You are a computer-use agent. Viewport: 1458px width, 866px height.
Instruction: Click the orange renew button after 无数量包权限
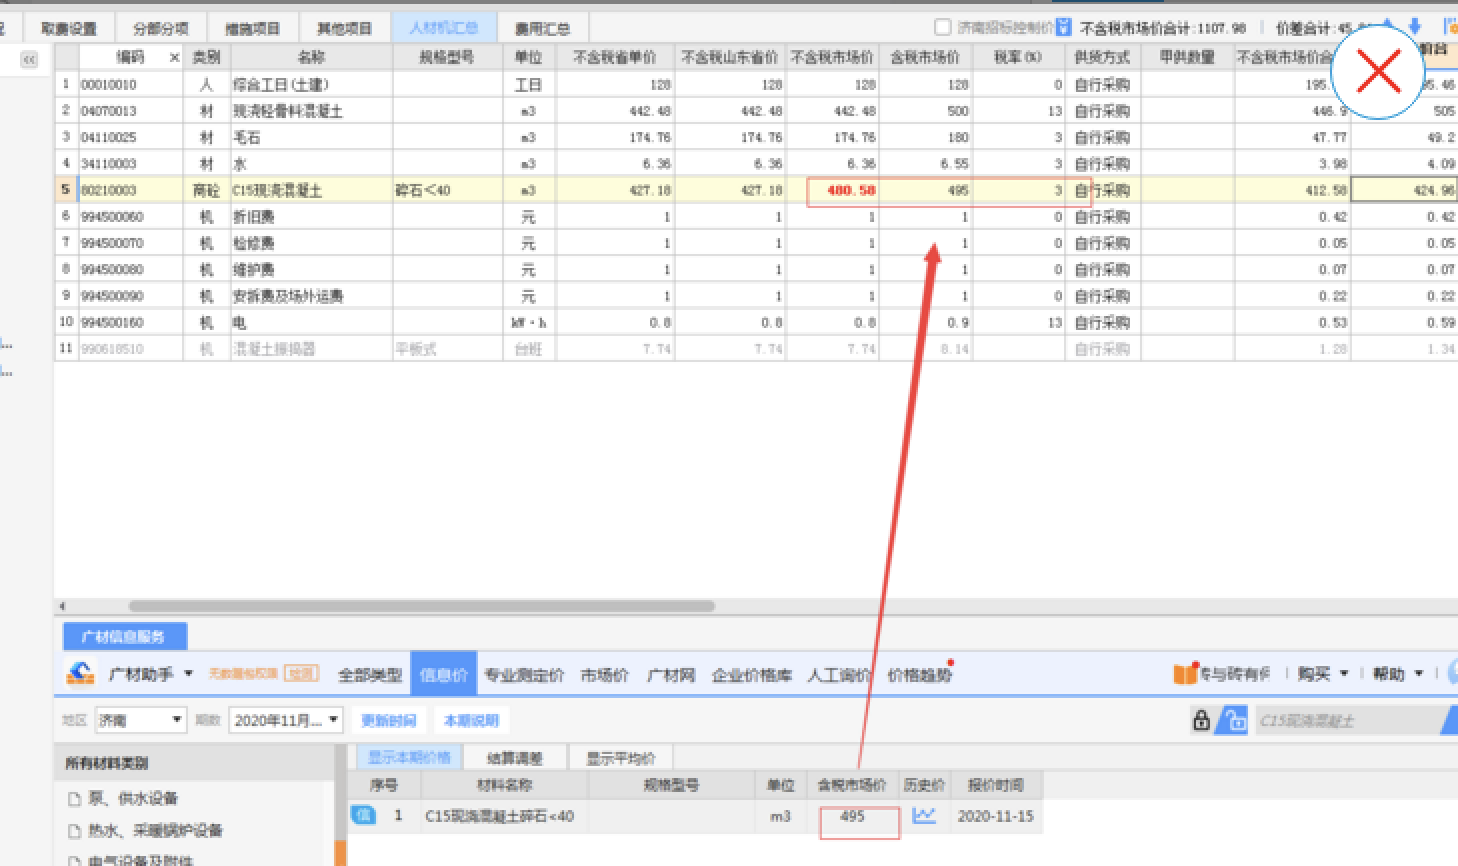click(302, 674)
